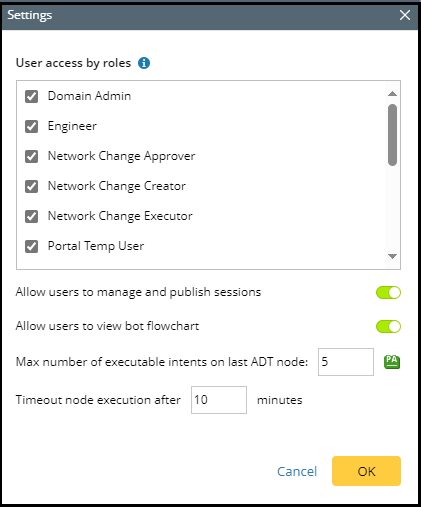Click the scroll down arrow in roles list

392,256
